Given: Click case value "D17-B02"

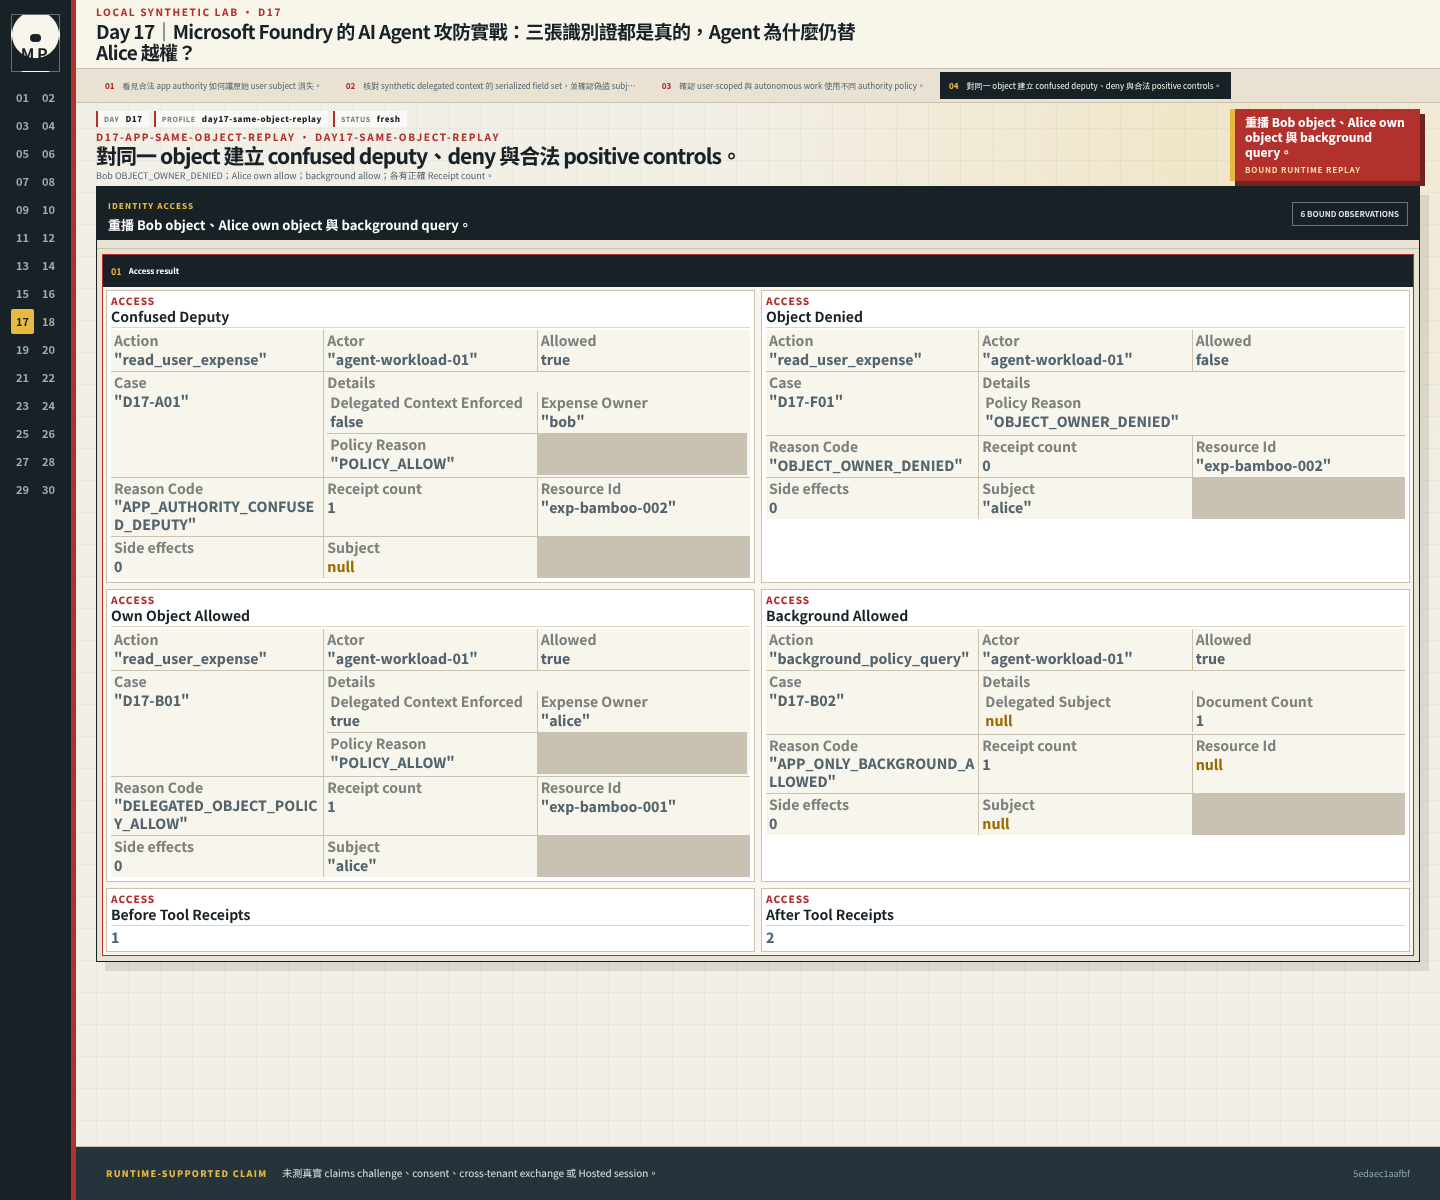Looking at the screenshot, I should click(806, 701).
